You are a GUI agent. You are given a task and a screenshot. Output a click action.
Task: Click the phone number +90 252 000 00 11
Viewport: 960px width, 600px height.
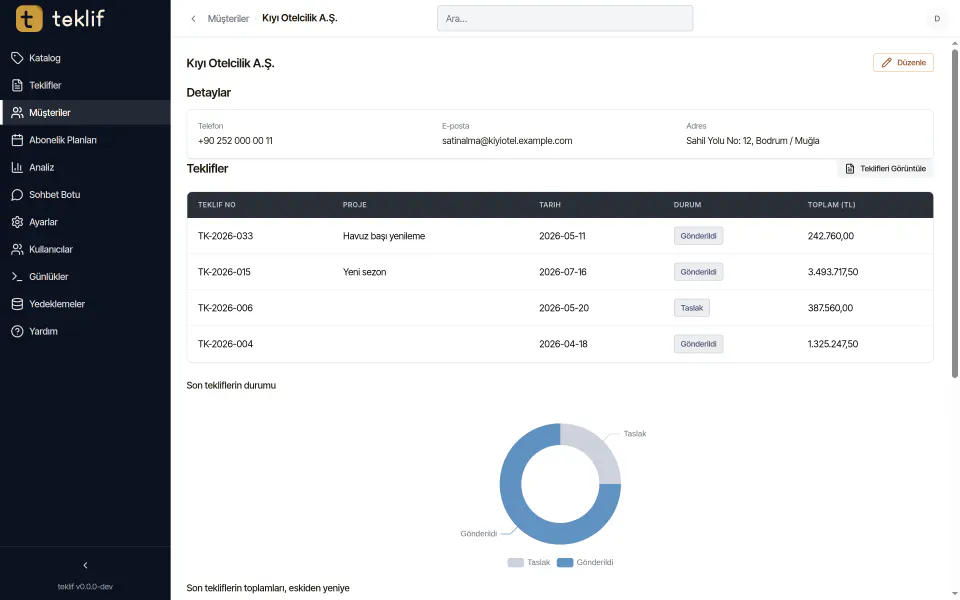(x=235, y=141)
